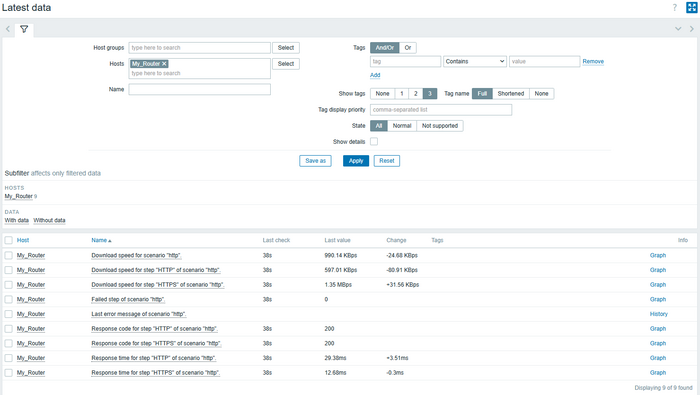The image size is (700, 395).
Task: Open Graph for Failed step row
Action: (x=658, y=299)
